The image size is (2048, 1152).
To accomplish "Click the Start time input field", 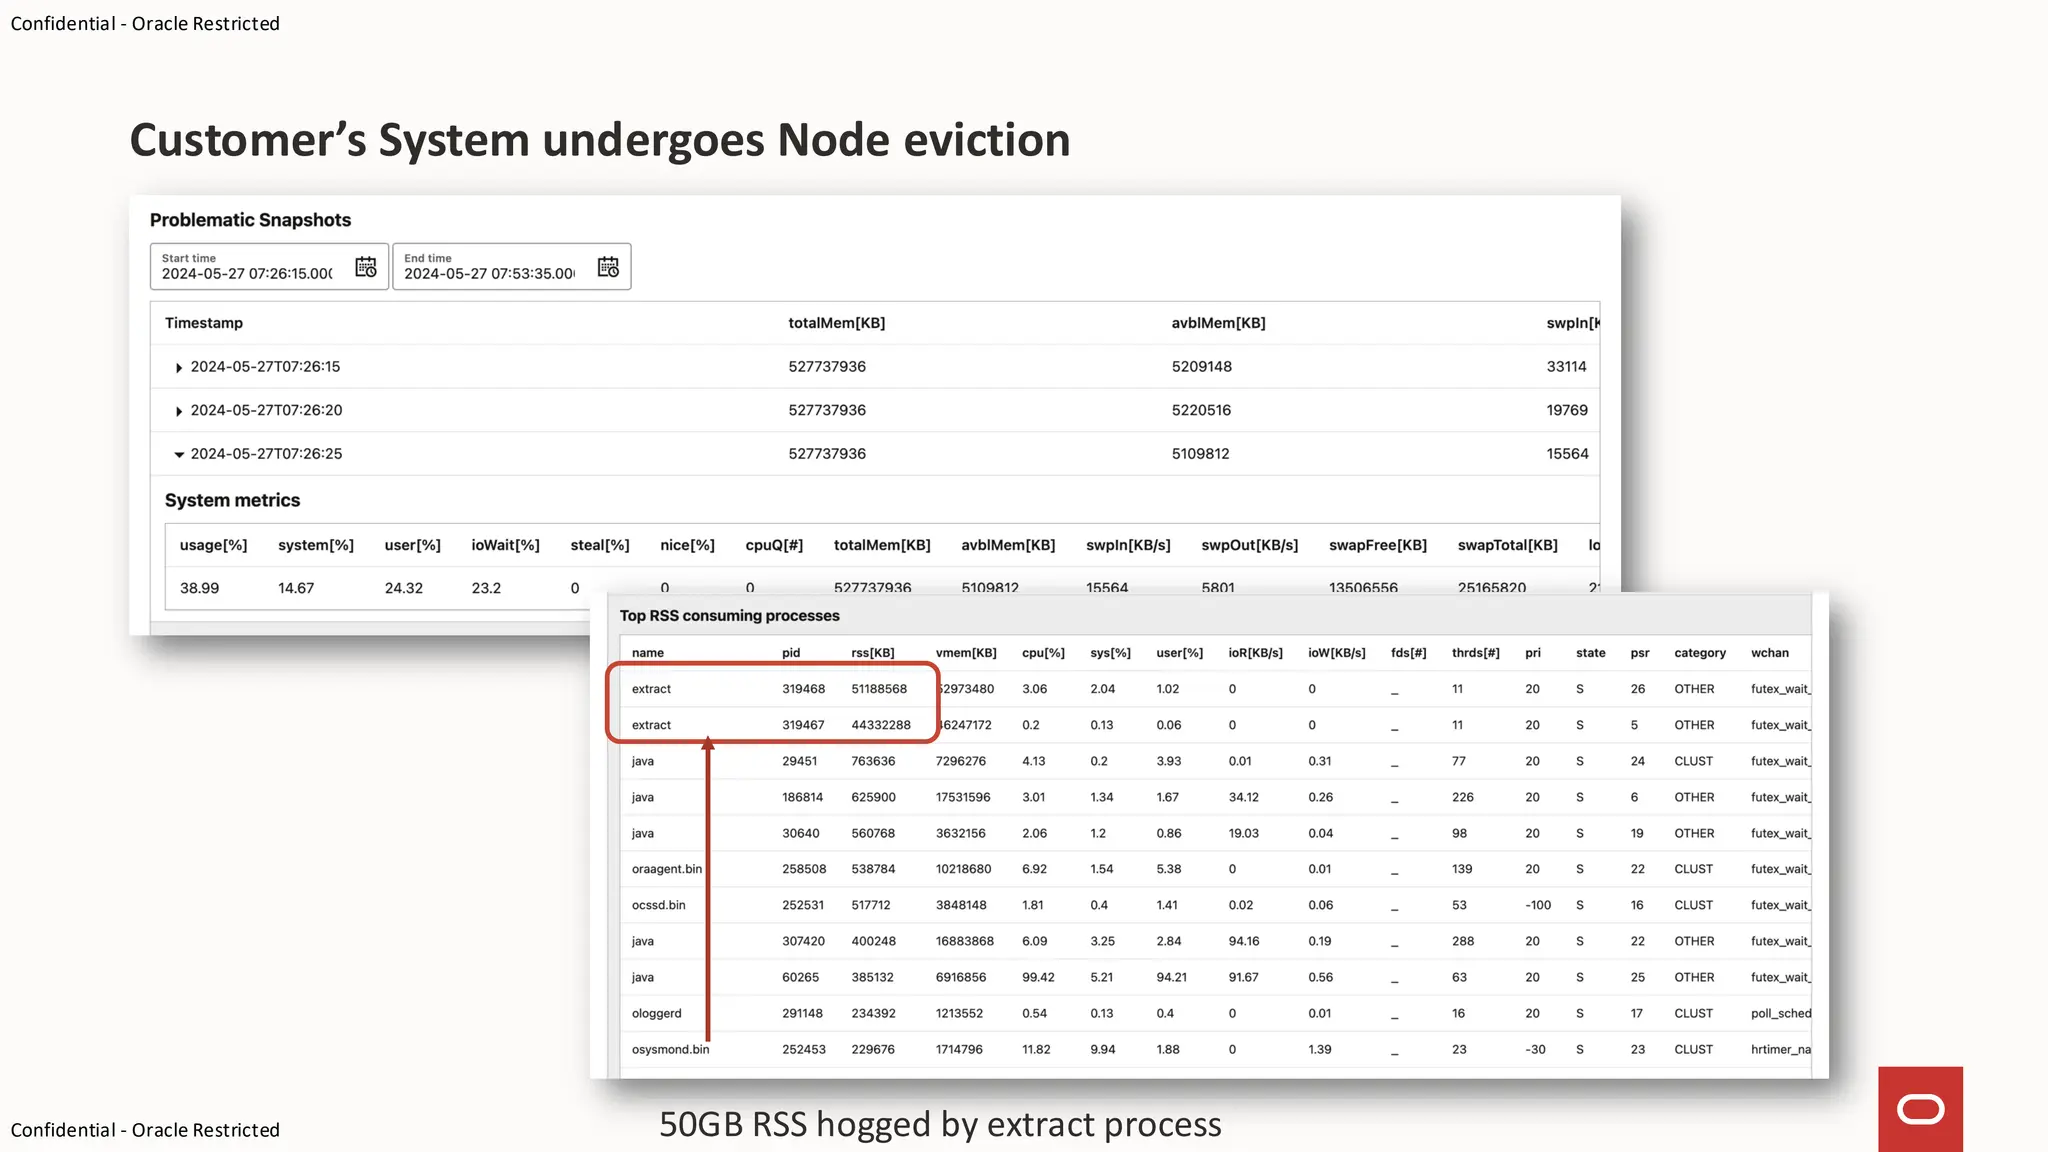I will (269, 267).
